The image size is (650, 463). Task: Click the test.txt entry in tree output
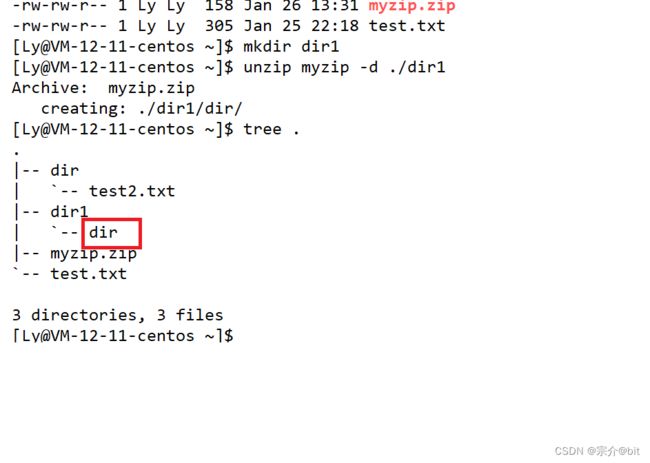pyautogui.click(x=88, y=274)
